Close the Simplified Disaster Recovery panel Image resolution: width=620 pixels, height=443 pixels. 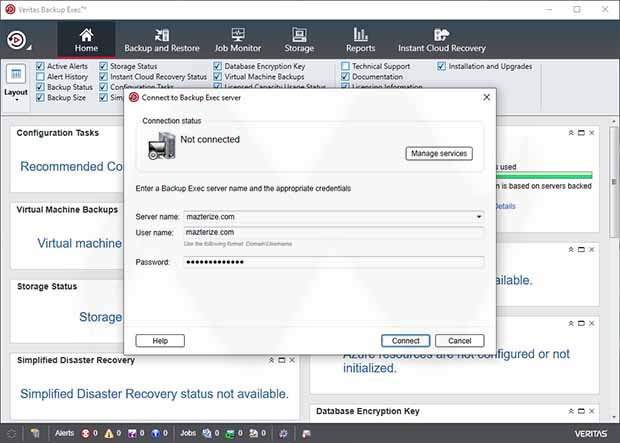coord(292,360)
